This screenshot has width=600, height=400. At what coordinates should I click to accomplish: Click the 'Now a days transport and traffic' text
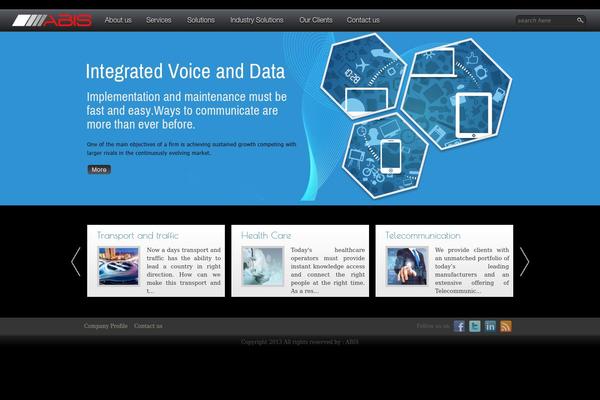184,270
